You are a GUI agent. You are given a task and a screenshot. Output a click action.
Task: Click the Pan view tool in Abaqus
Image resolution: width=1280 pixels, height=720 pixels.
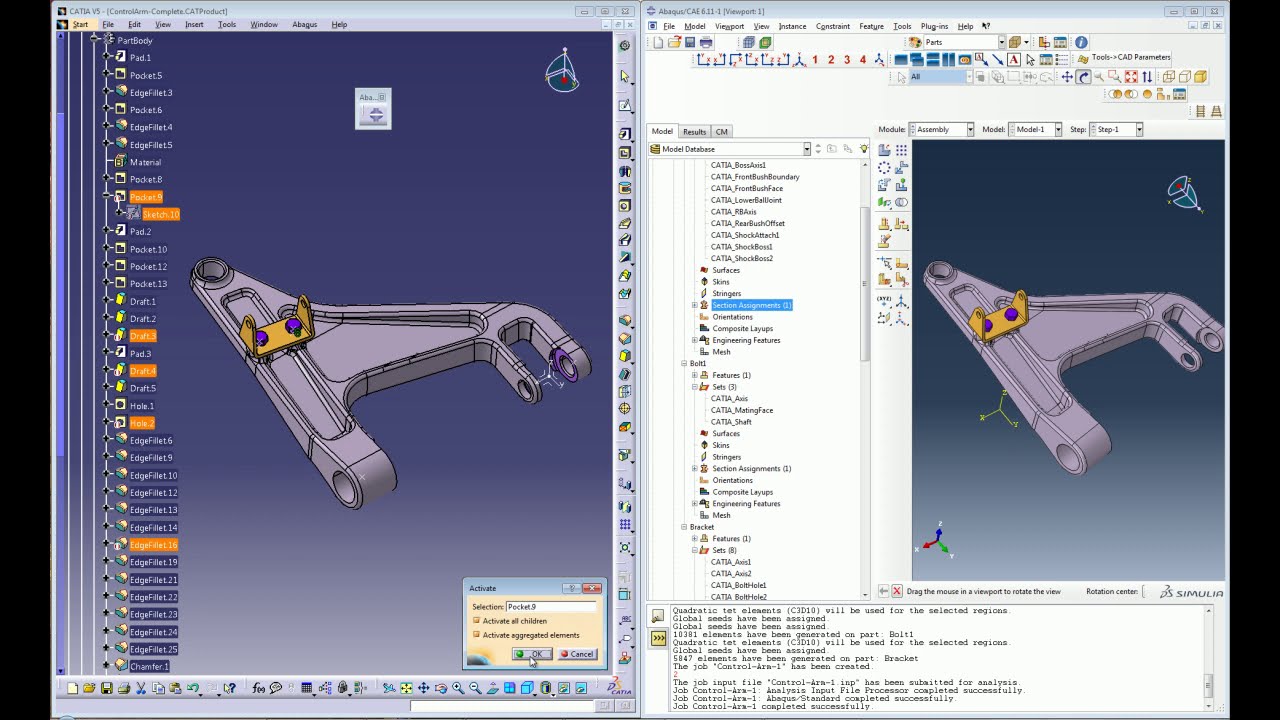point(1067,77)
